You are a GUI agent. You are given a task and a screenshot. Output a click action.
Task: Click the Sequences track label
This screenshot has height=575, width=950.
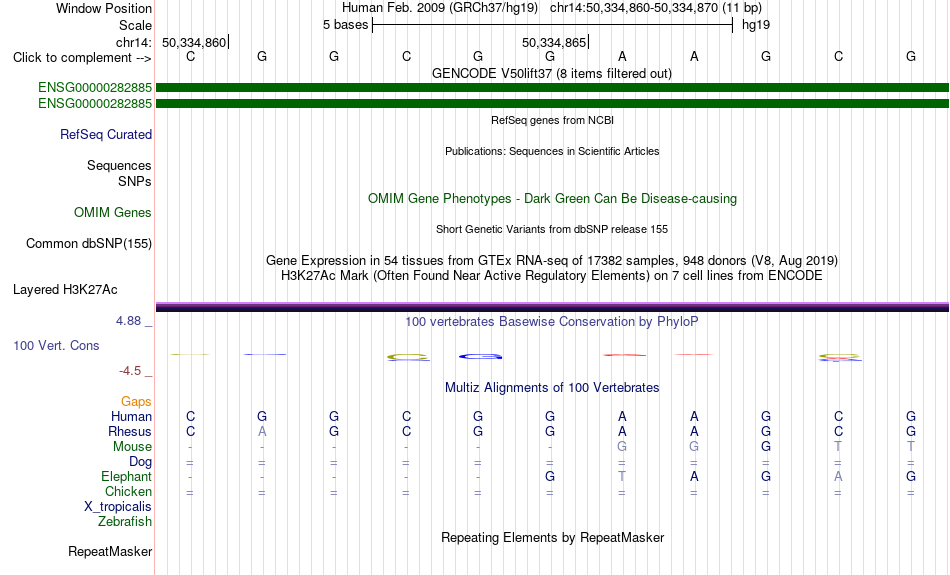point(119,165)
